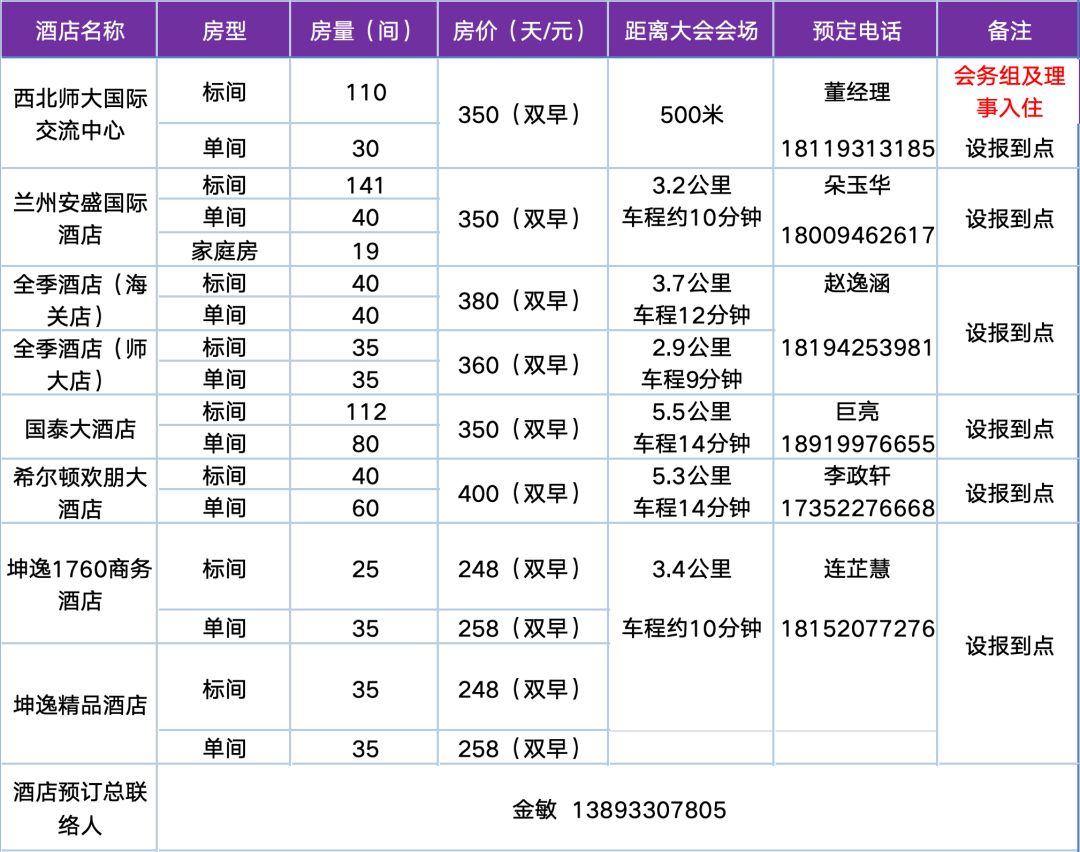
Task: Click the distance 3.7公里
Action: click(x=691, y=283)
